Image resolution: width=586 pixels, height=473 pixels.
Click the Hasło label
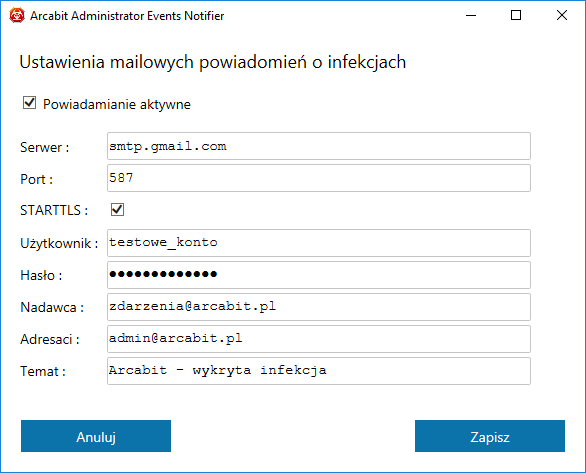(41, 275)
